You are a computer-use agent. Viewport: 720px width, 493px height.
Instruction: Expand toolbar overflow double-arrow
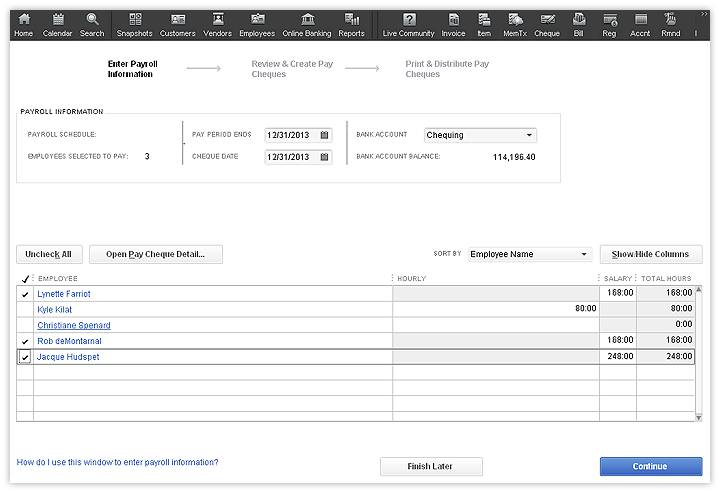click(704, 14)
